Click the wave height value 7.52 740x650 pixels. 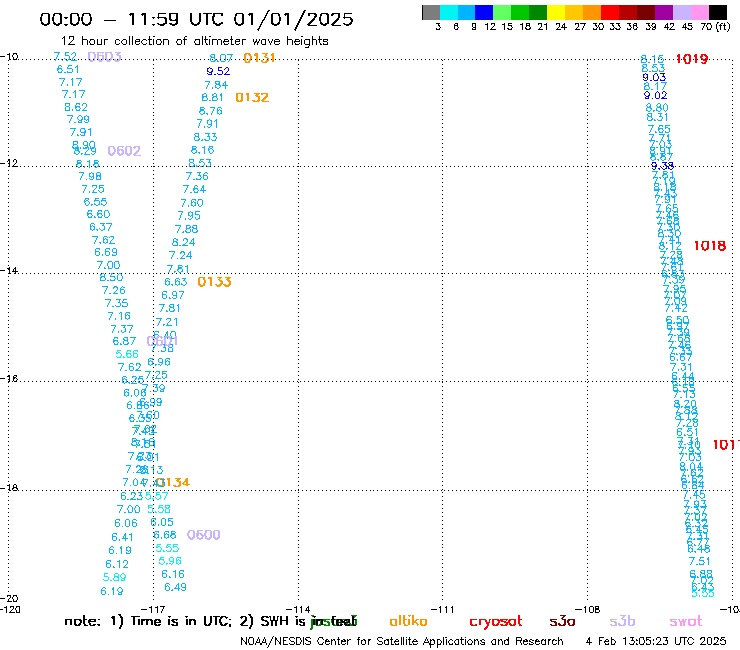[x=65, y=57]
